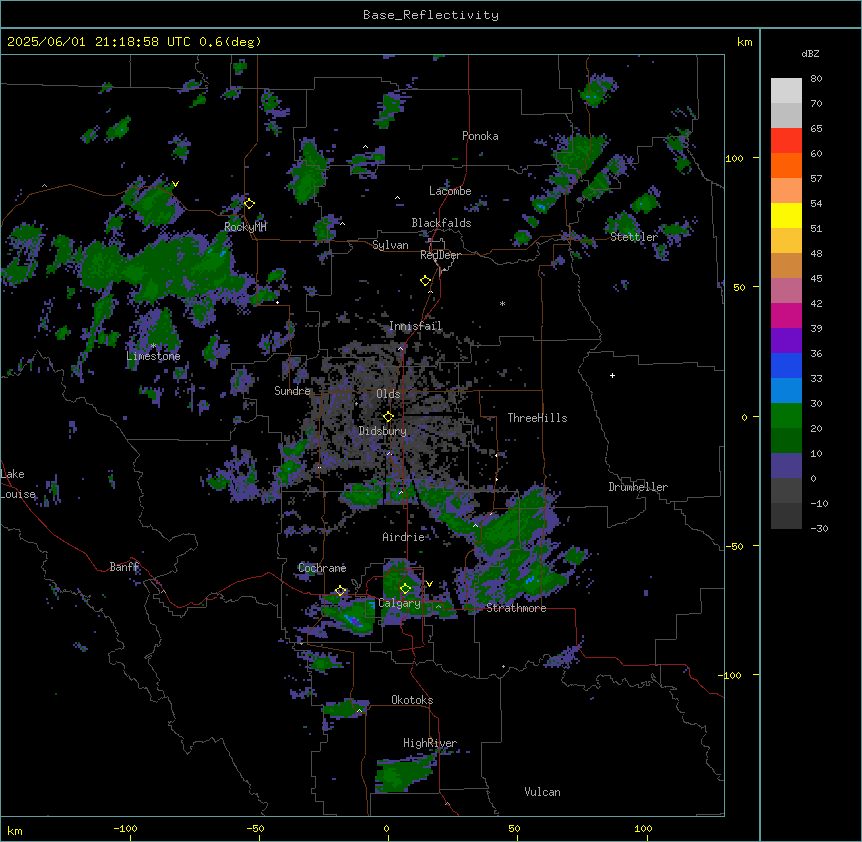Screen dimensions: 862x842
Task: Click the violet purple swatch above 36
Action: point(786,341)
